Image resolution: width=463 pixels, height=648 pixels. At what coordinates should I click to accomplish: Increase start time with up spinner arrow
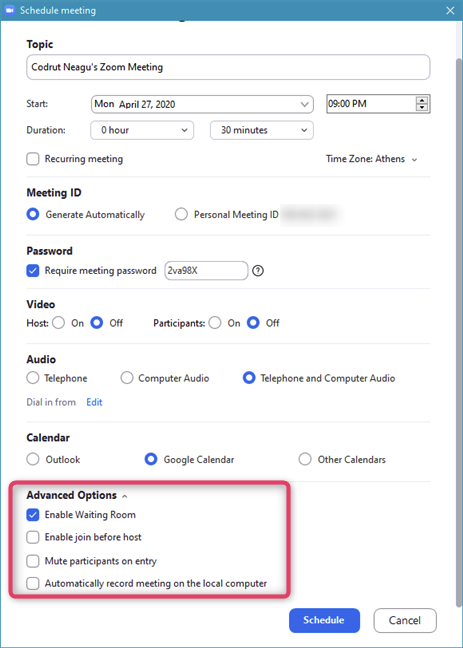click(422, 100)
